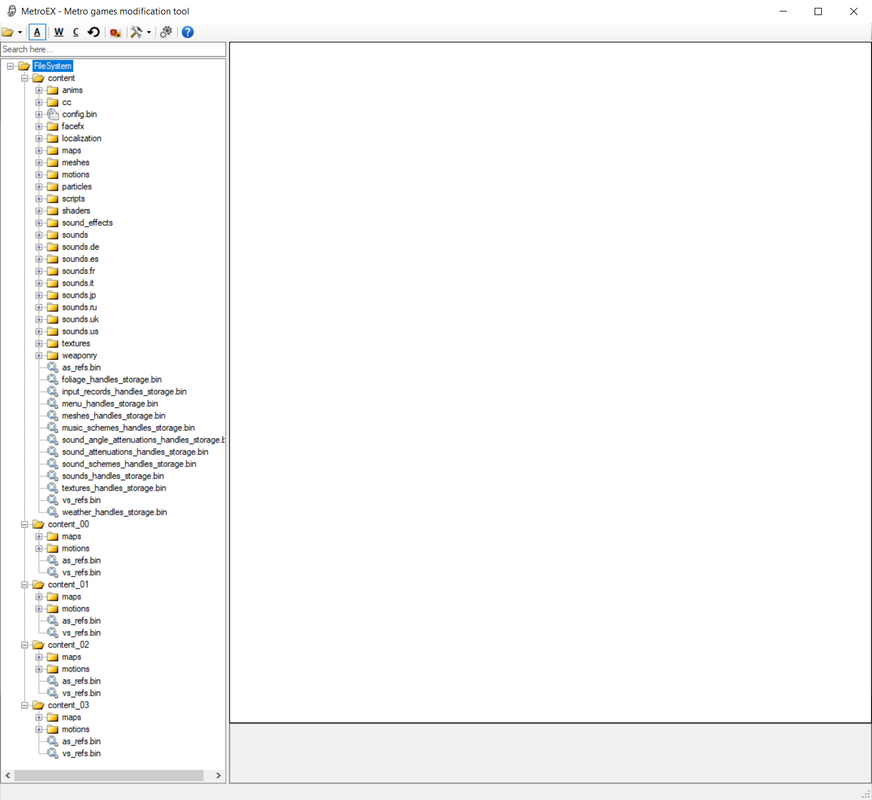Toggle the C toolbar button
This screenshot has width=872, height=800.
point(76,32)
